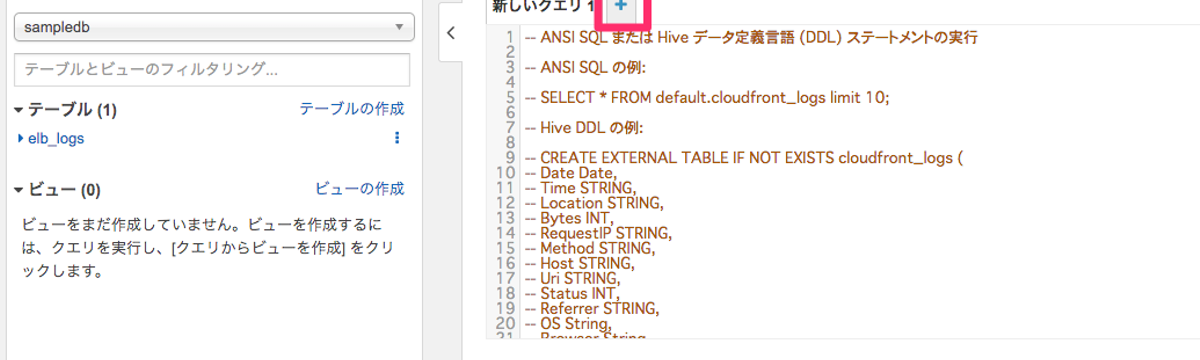Click the table and view filter field

coord(212,70)
